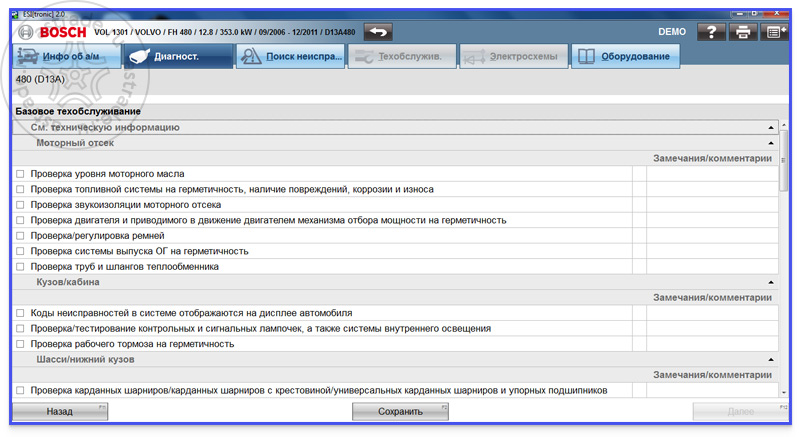The width and height of the screenshot is (799, 437).
Task: Click the Назад button
Action: point(60,412)
